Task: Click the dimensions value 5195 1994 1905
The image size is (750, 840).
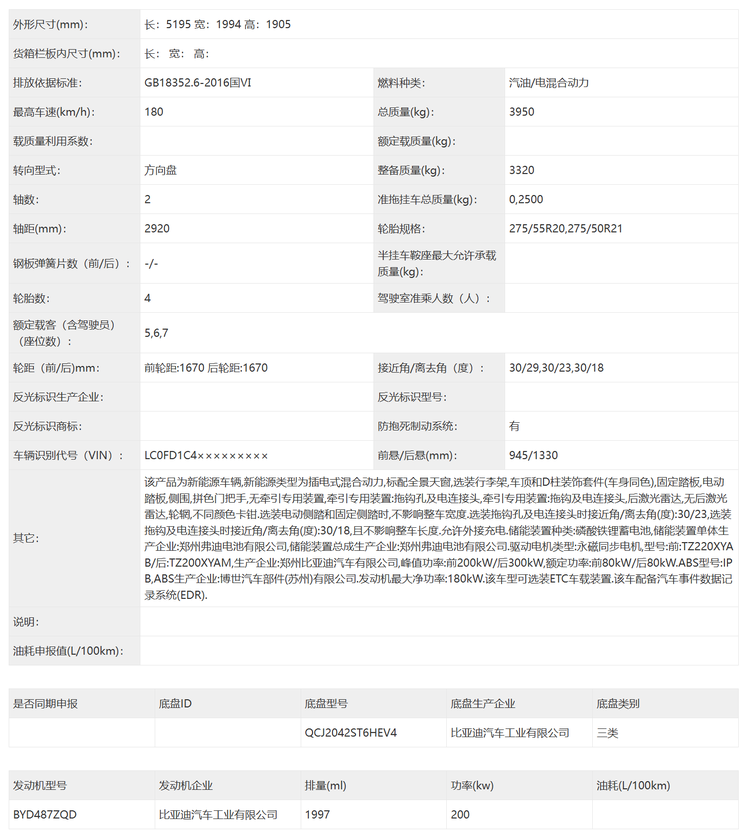Action: [x=217, y=24]
